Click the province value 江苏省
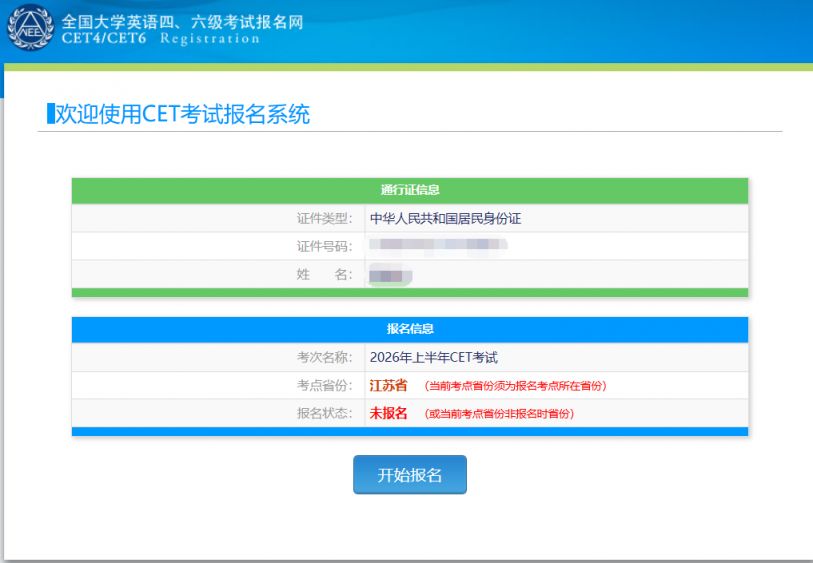Screen dimensions: 813x563 pyautogui.click(x=388, y=385)
